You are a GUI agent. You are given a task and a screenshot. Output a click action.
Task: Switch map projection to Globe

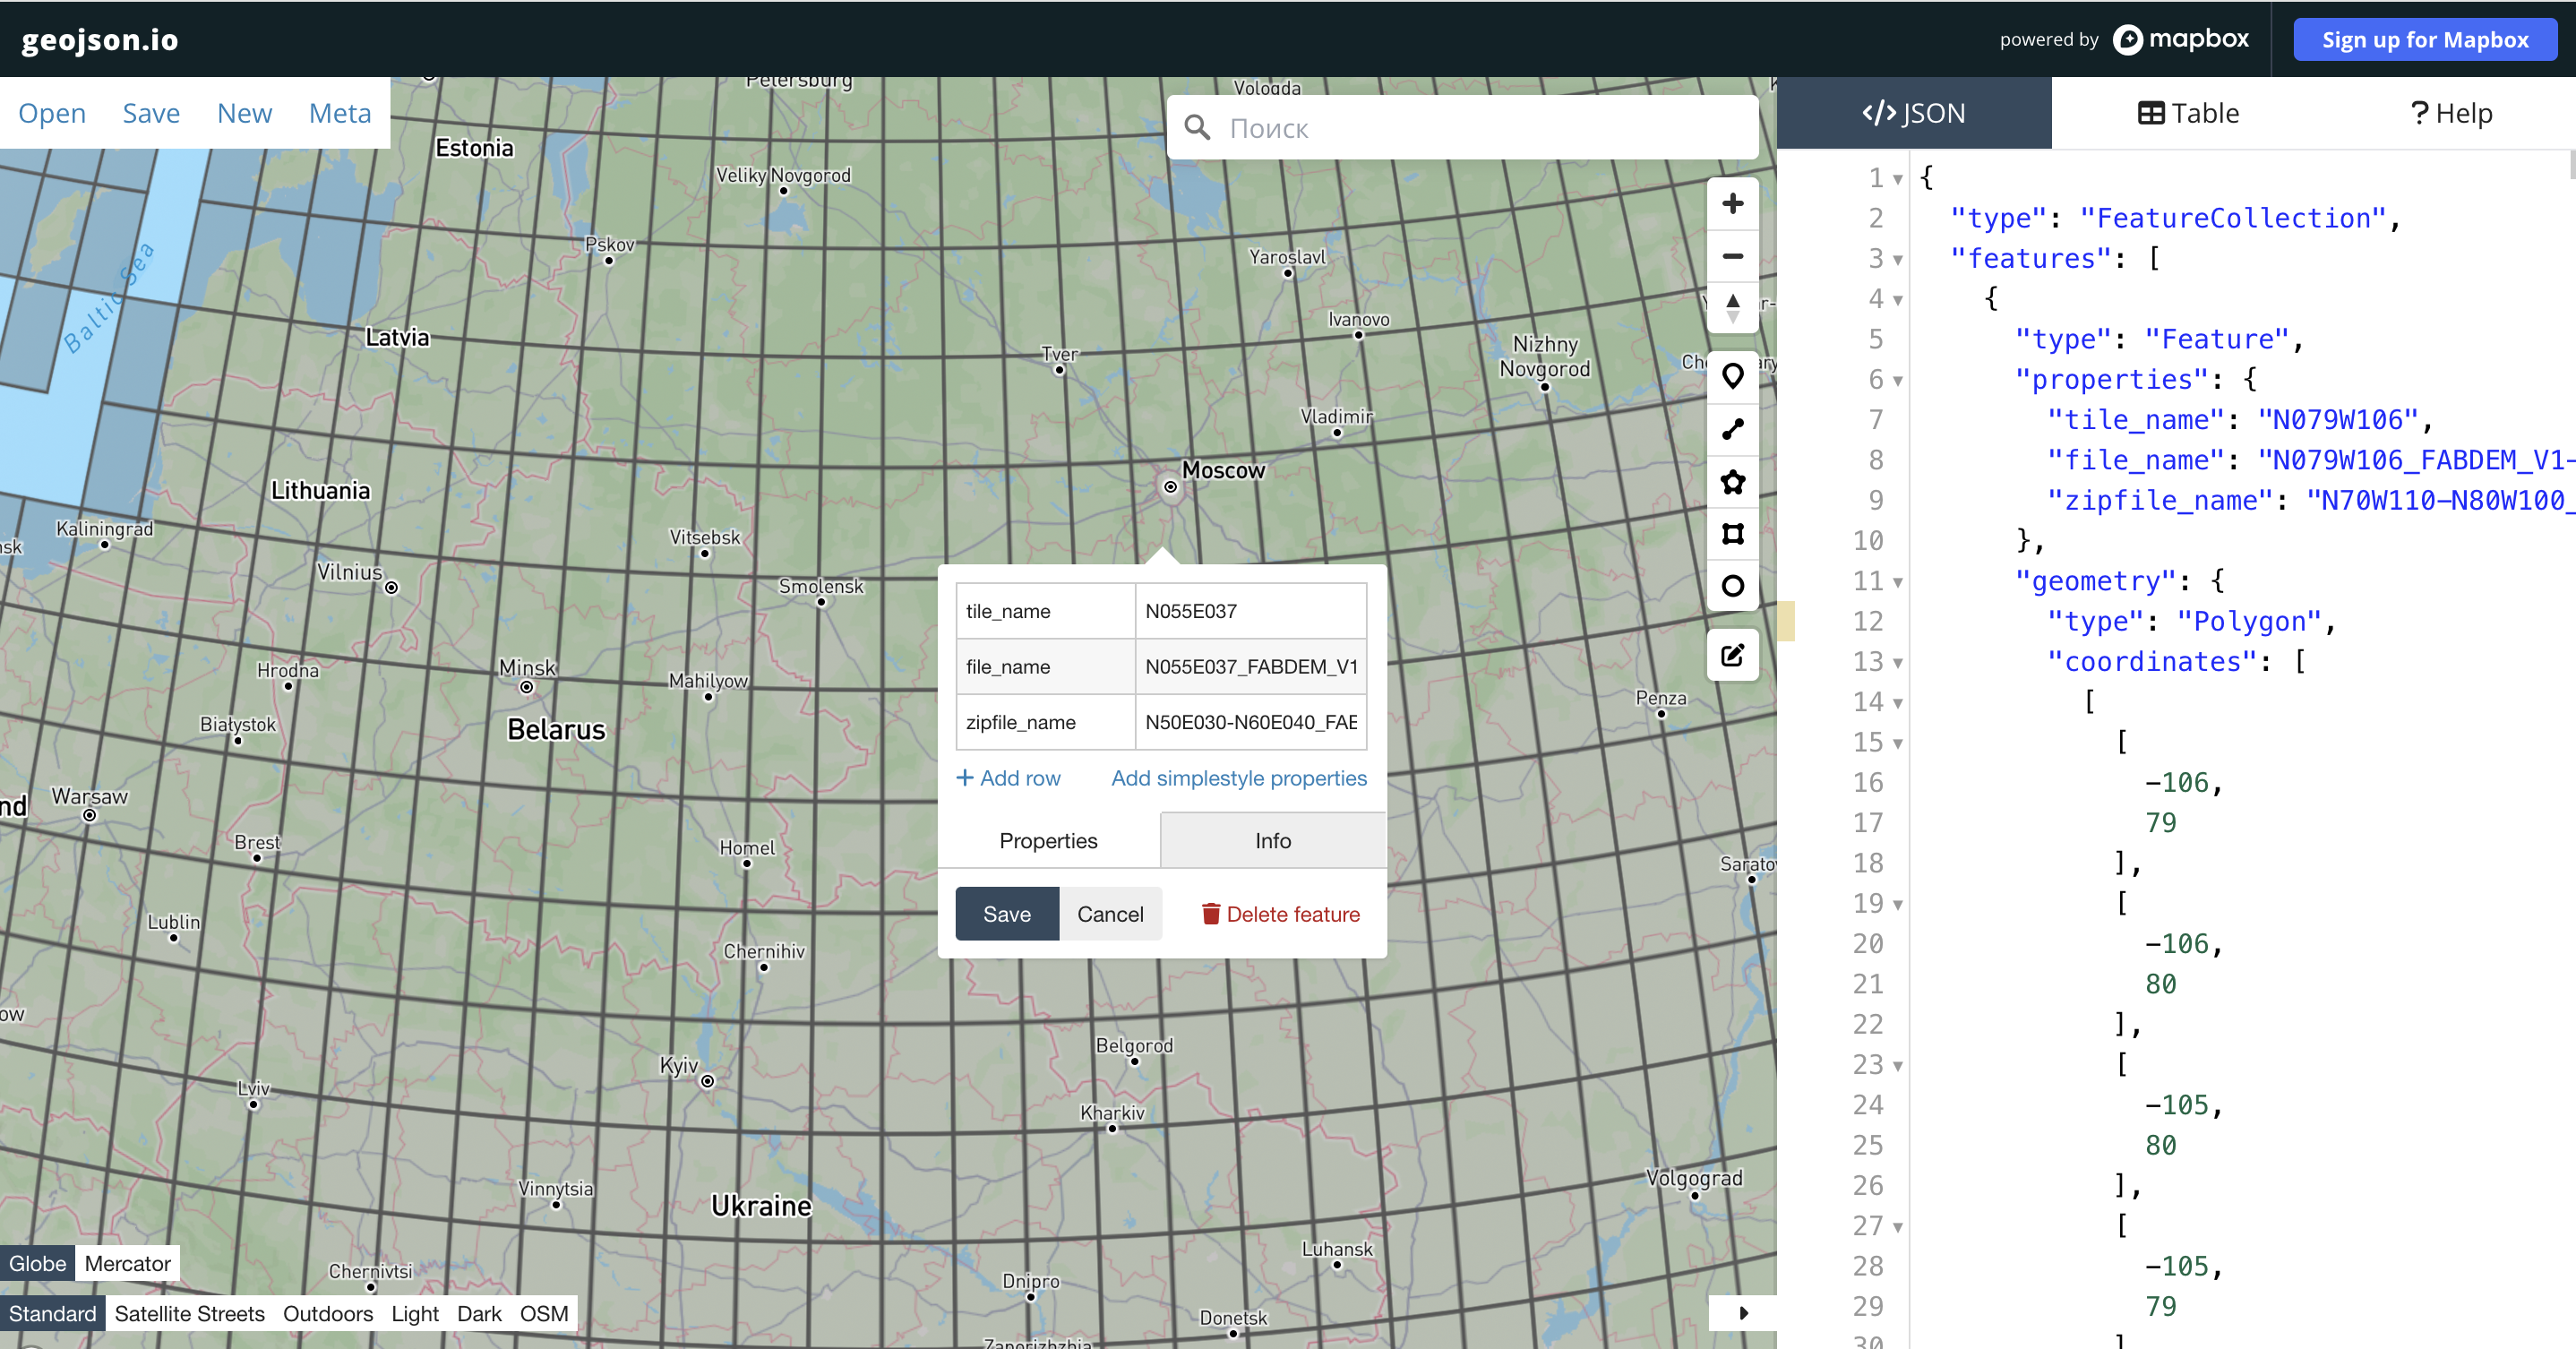37,1263
